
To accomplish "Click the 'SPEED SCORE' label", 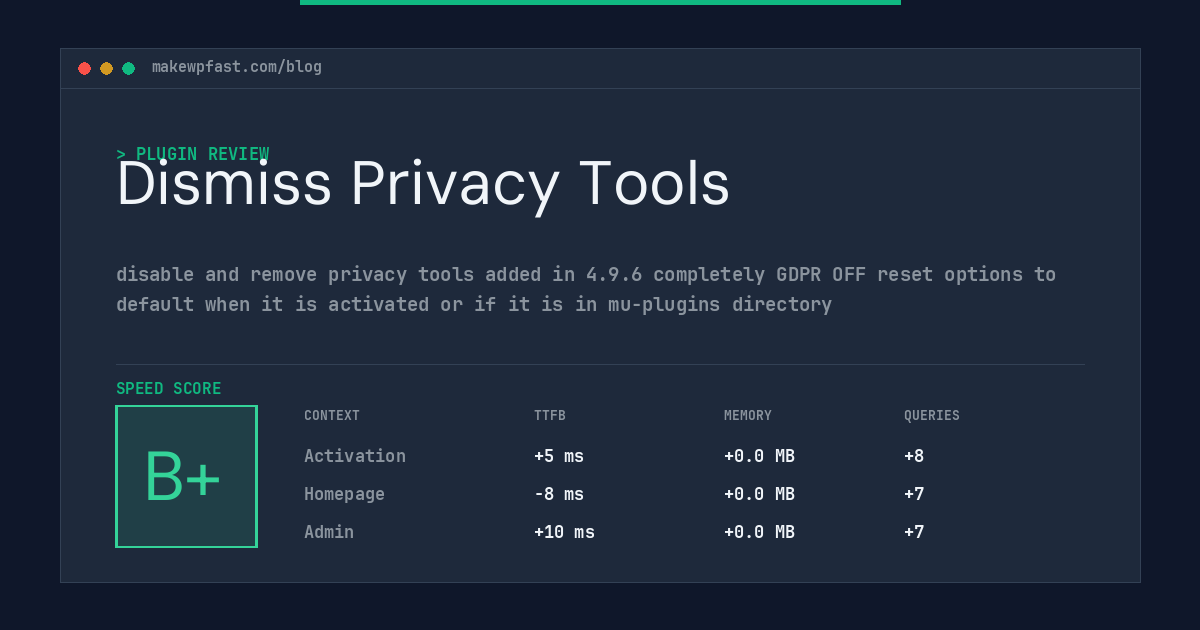I will (169, 389).
